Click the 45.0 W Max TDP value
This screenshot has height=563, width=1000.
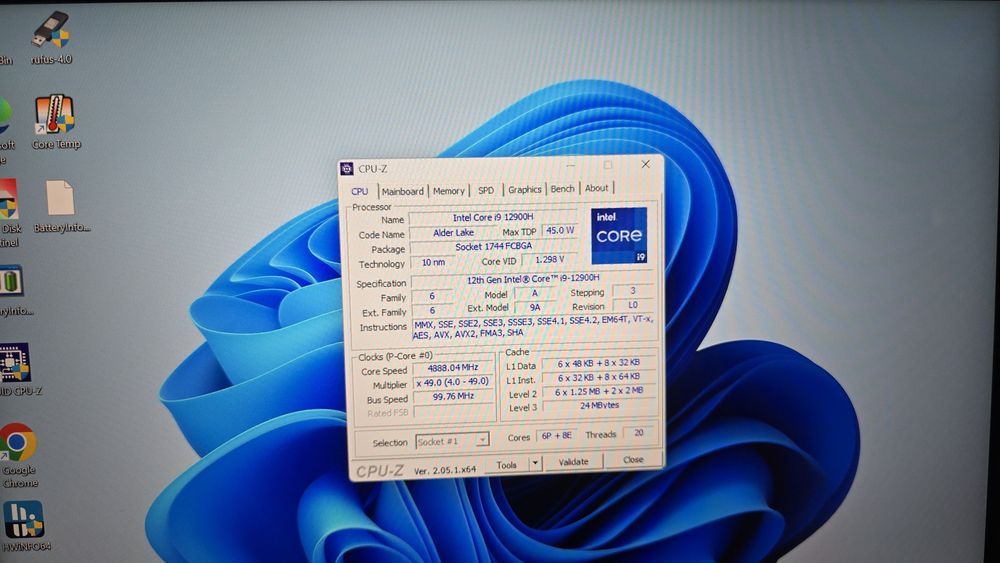(x=559, y=231)
